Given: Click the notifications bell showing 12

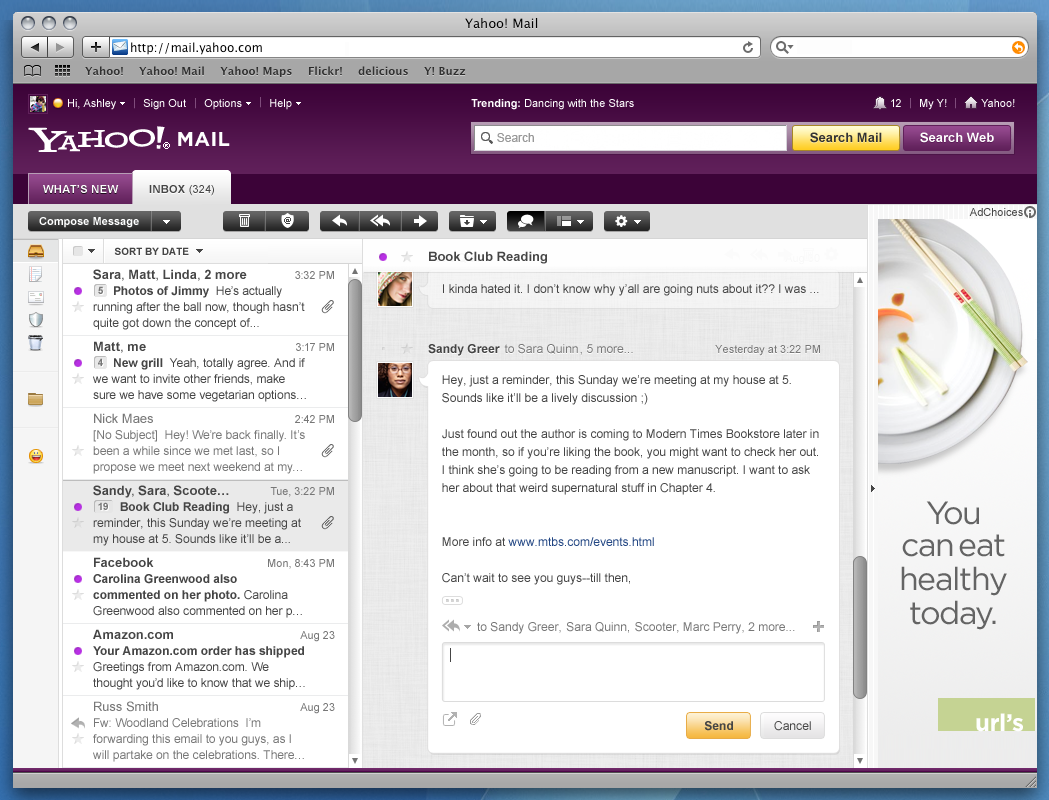Looking at the screenshot, I should 887,103.
